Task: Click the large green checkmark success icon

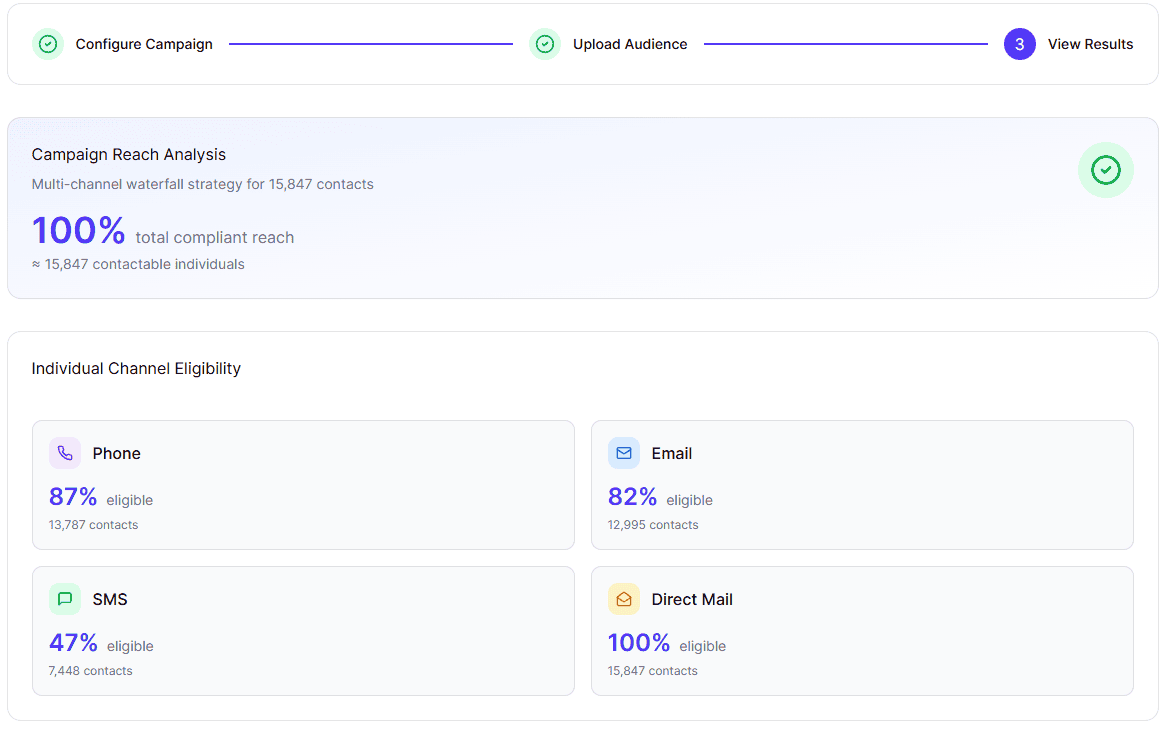Action: pyautogui.click(x=1105, y=170)
